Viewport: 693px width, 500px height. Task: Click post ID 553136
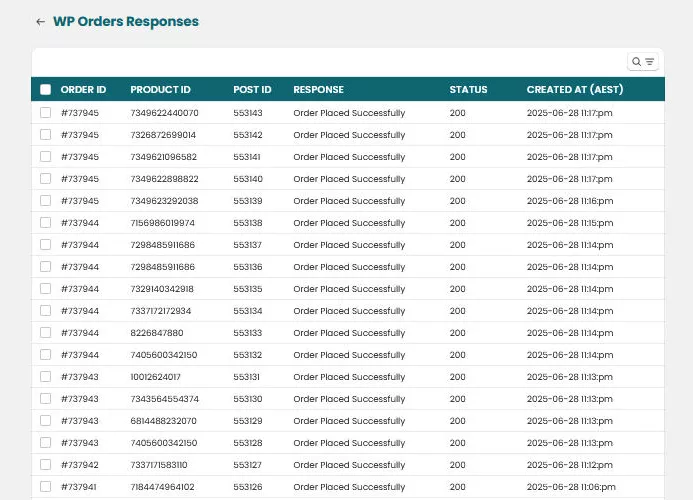[248, 267]
